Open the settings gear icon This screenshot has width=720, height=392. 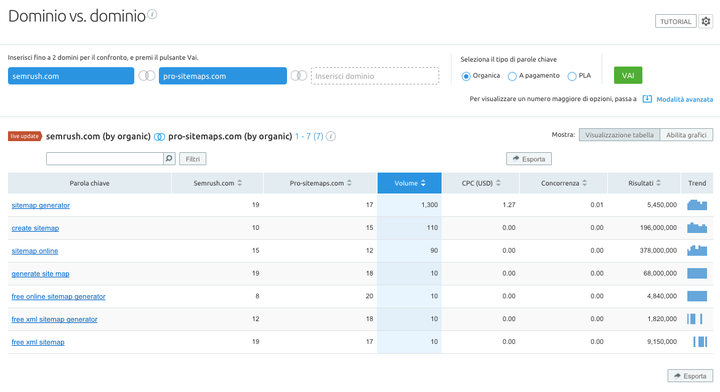coord(706,21)
